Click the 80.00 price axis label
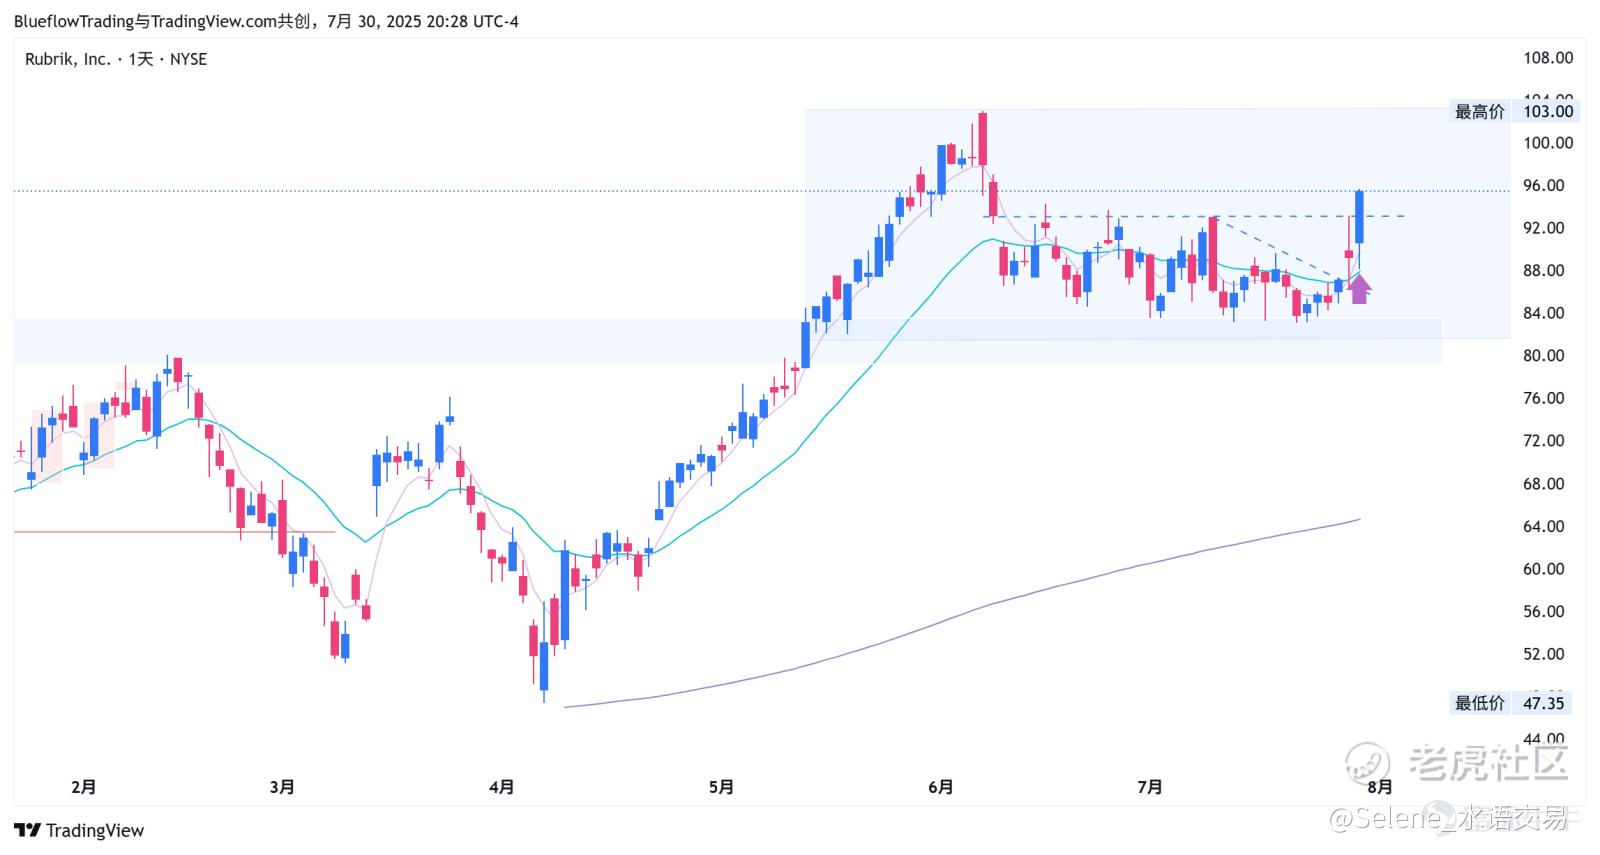The width and height of the screenshot is (1600, 855). (1544, 355)
